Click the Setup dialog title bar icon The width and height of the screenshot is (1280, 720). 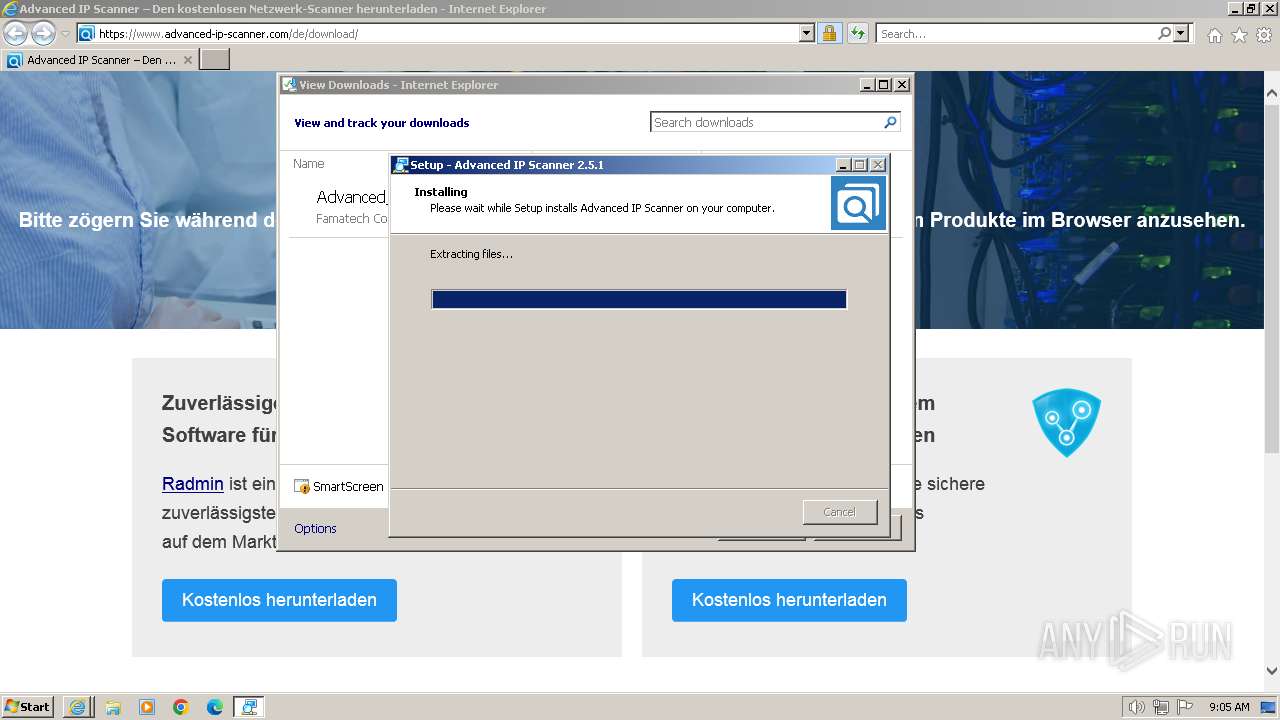pos(401,165)
